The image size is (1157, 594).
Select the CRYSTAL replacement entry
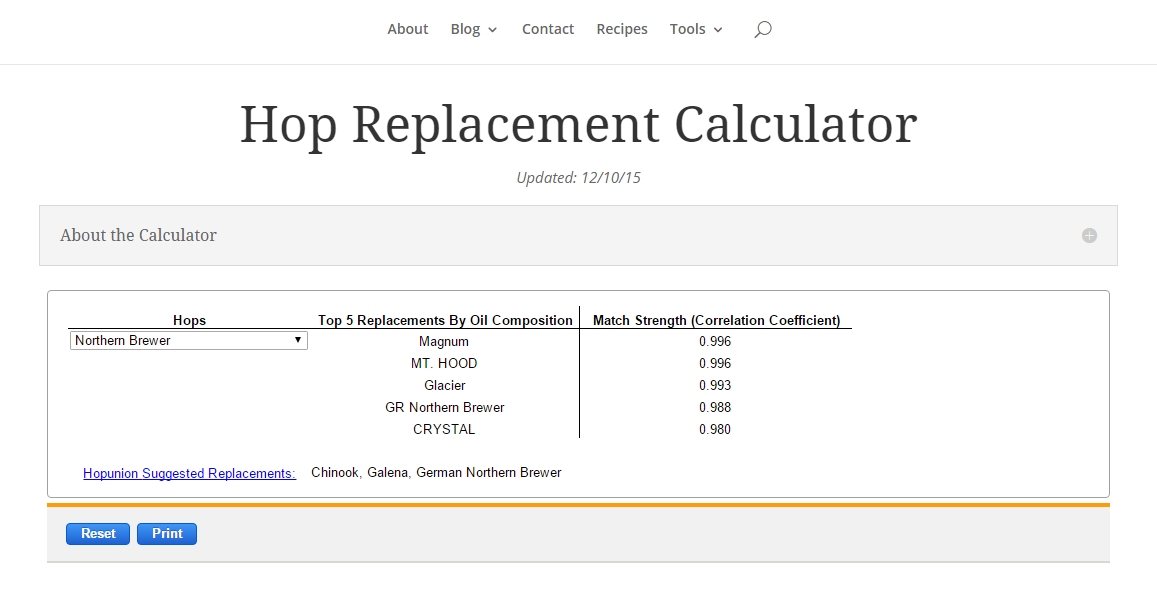tap(444, 430)
